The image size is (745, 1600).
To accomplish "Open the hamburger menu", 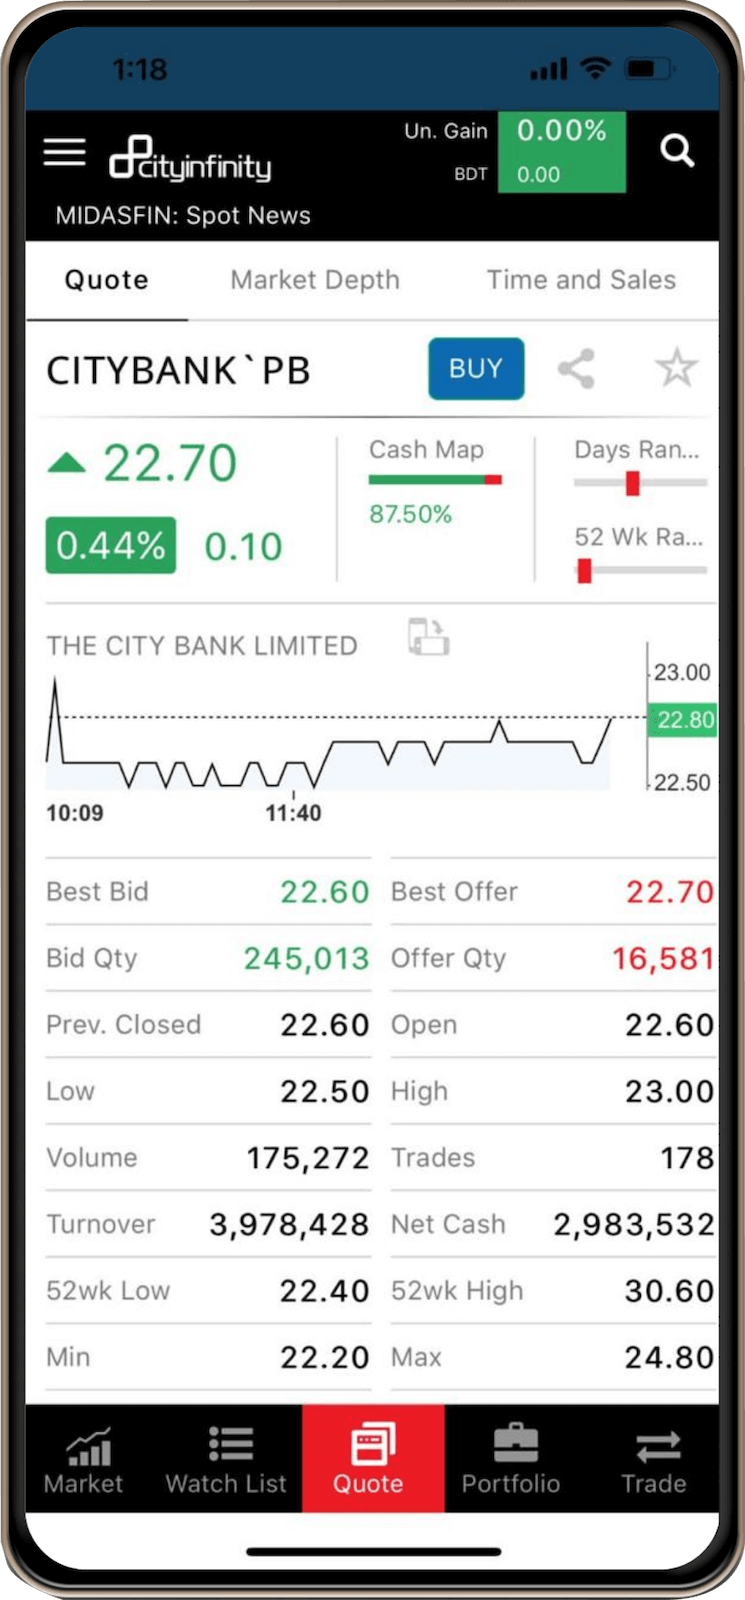I will [x=65, y=152].
